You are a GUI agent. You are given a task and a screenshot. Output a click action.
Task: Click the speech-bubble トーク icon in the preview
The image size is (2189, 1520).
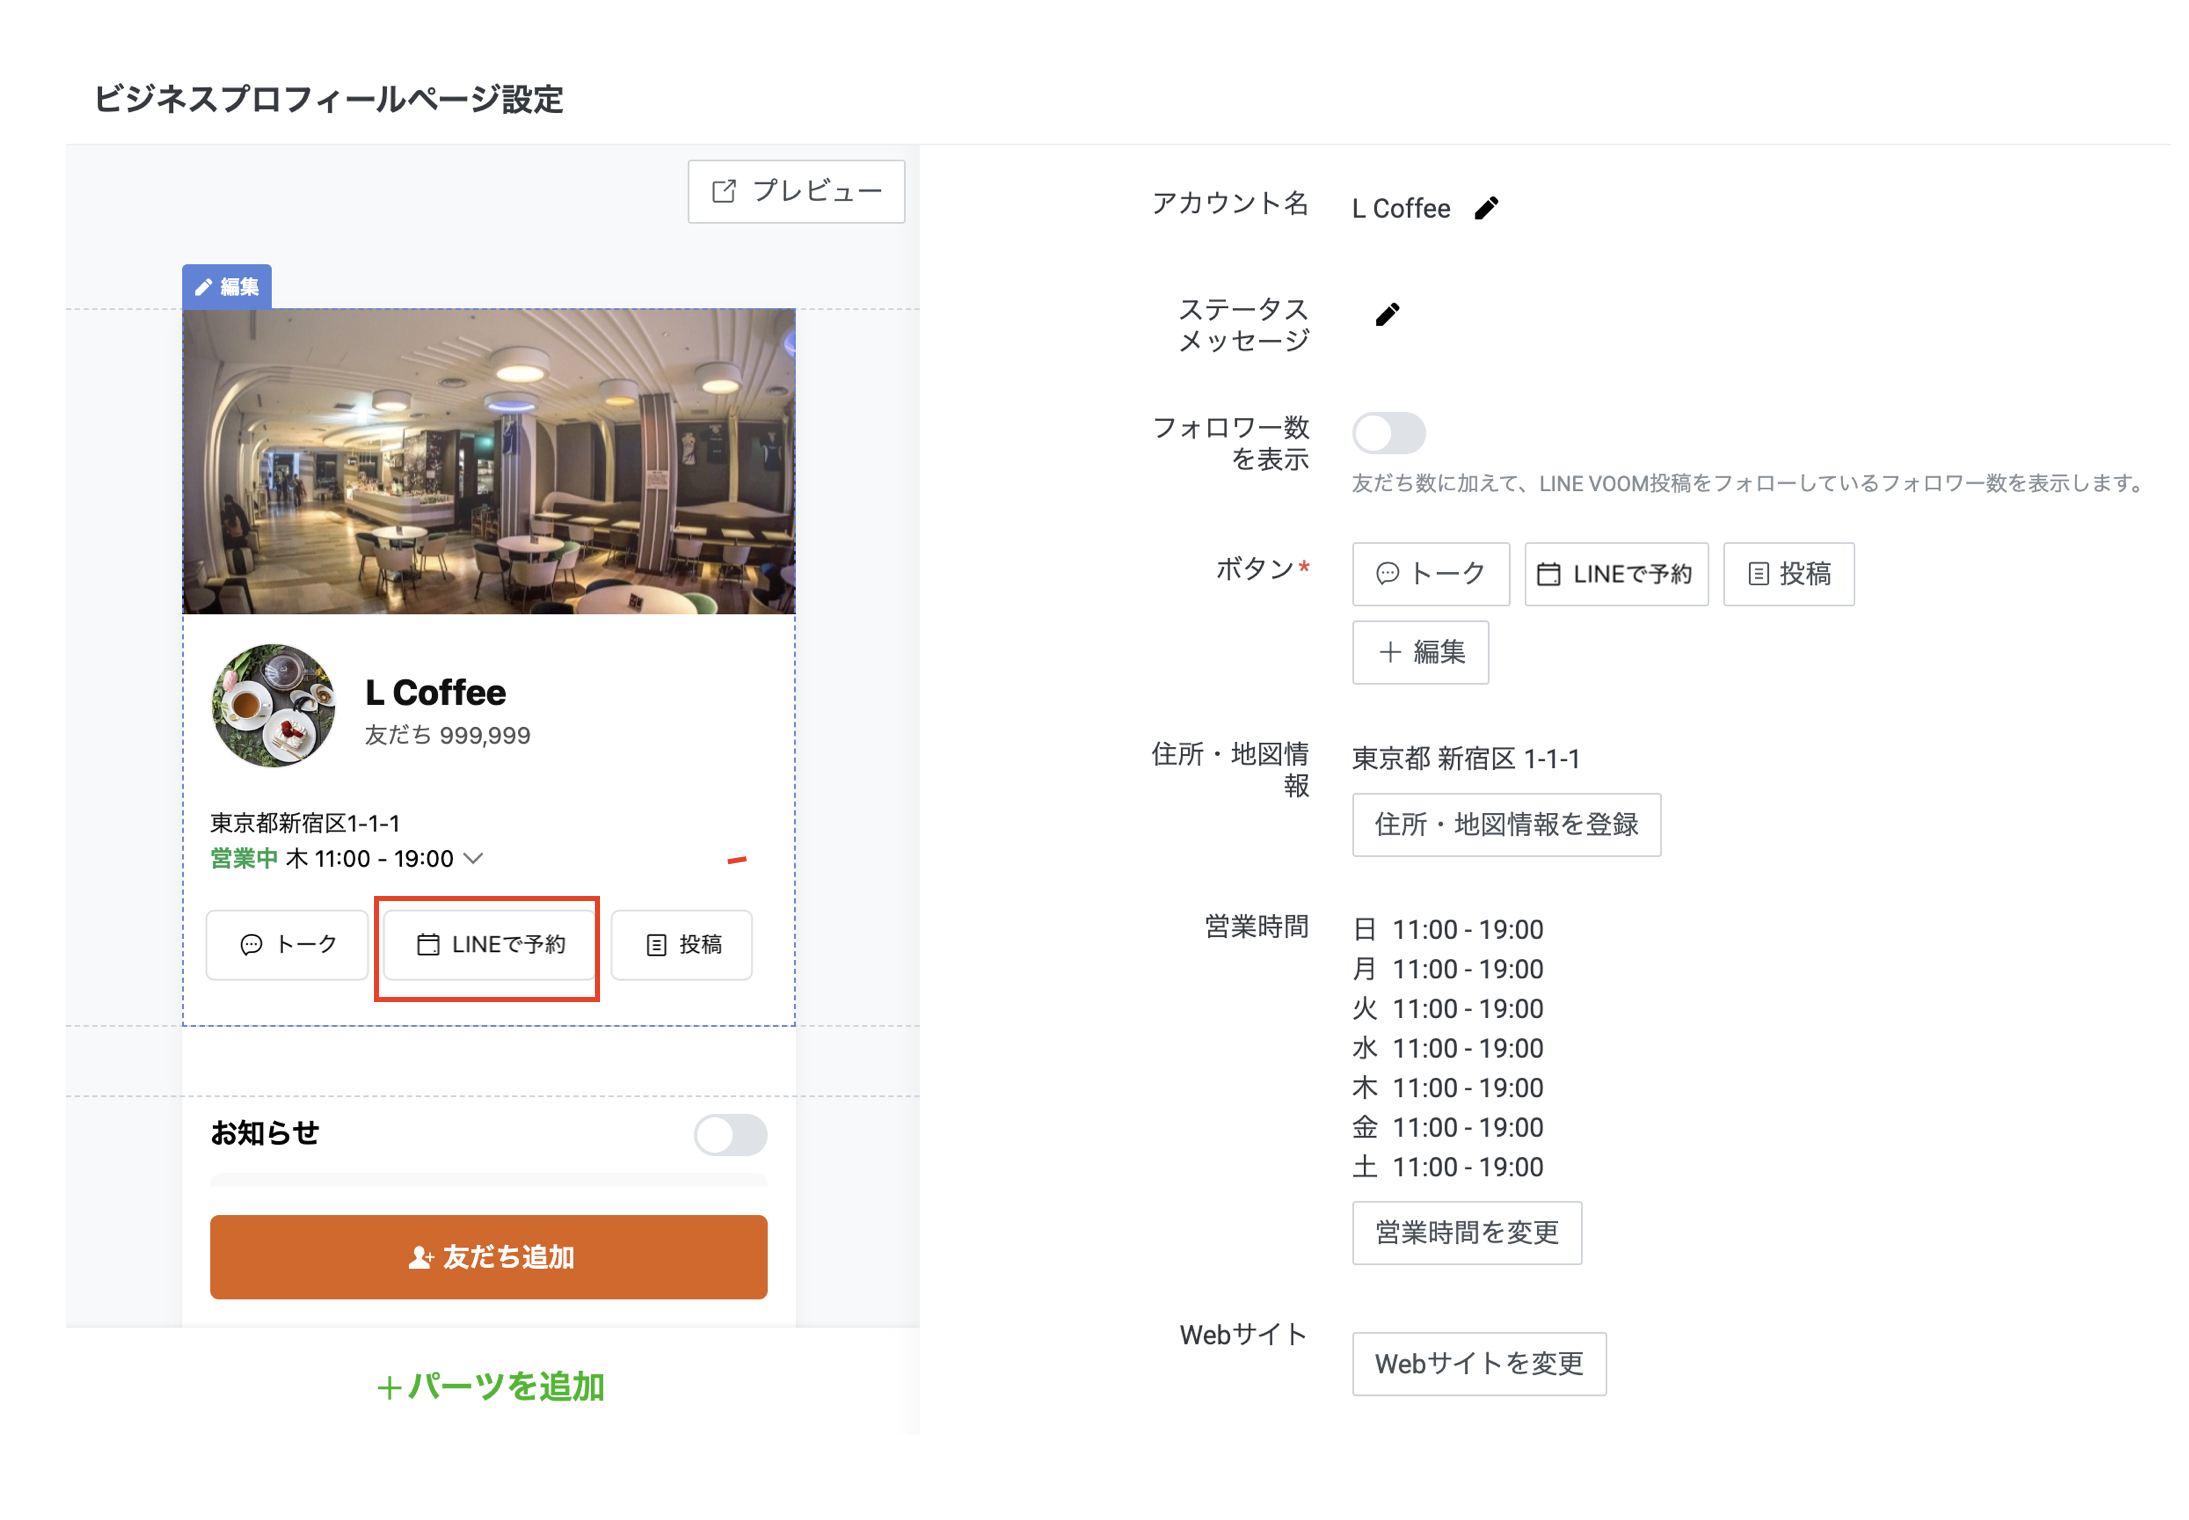(x=251, y=944)
